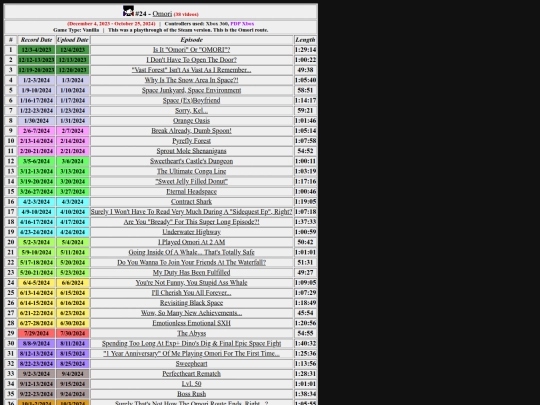540x405 pixels.
Task: Open episode 'I Don't Have To Open The Door?'
Action: pos(191,60)
